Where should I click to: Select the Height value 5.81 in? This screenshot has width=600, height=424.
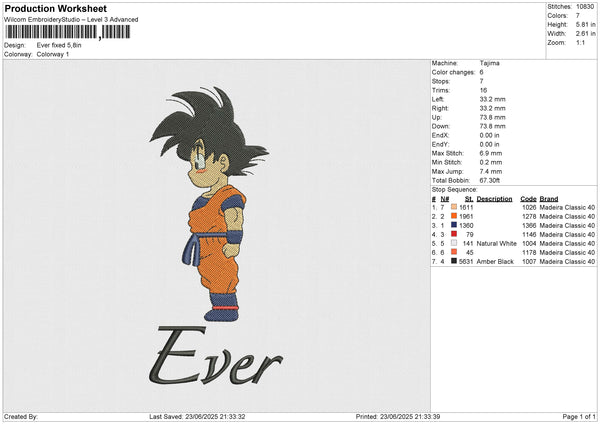(585, 24)
